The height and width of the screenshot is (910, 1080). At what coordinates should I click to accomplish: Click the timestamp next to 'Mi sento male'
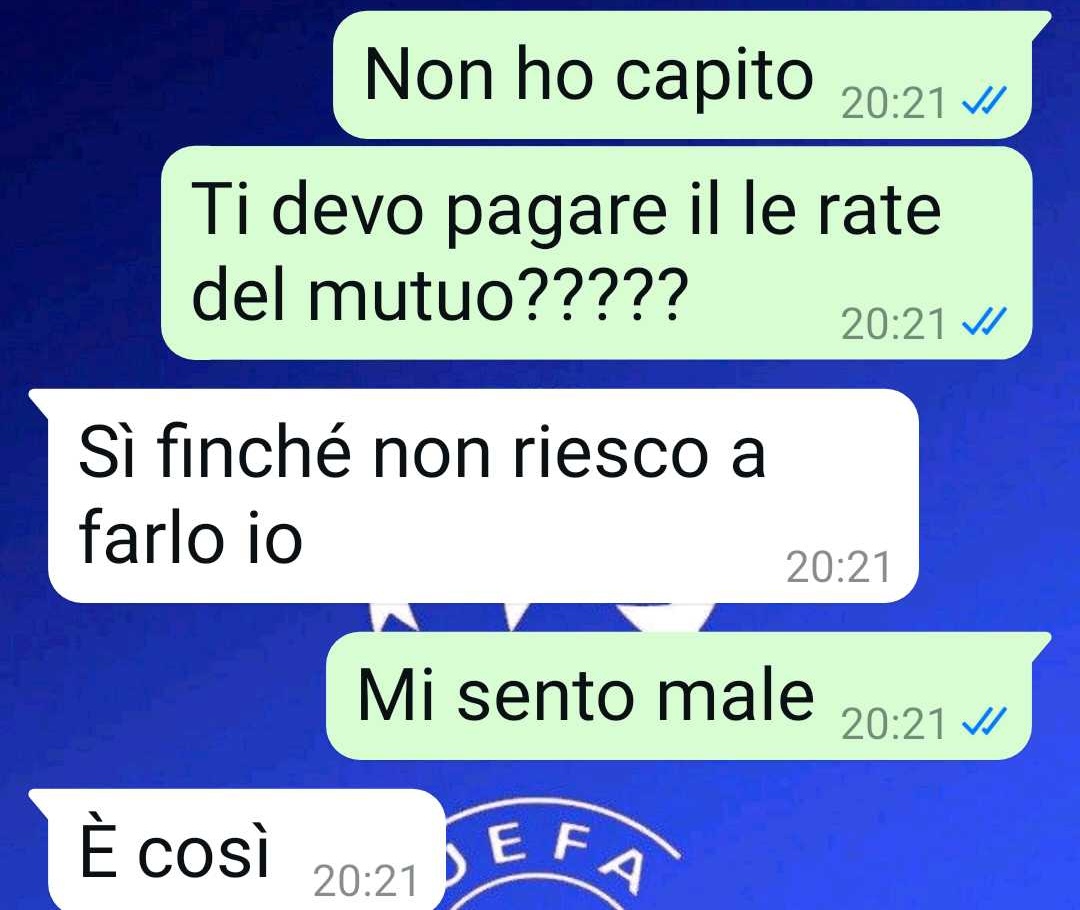893,724
